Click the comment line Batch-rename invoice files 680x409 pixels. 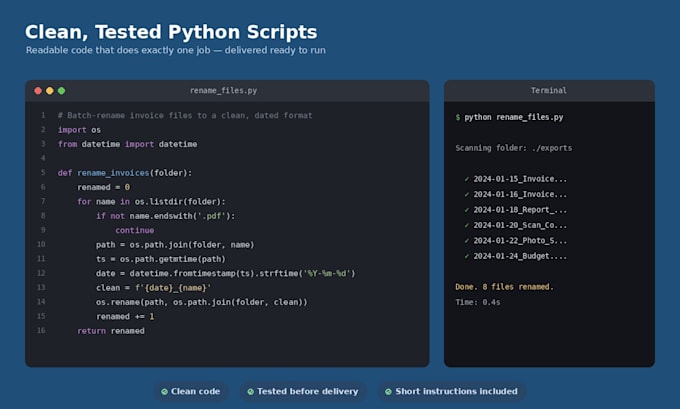coord(185,115)
